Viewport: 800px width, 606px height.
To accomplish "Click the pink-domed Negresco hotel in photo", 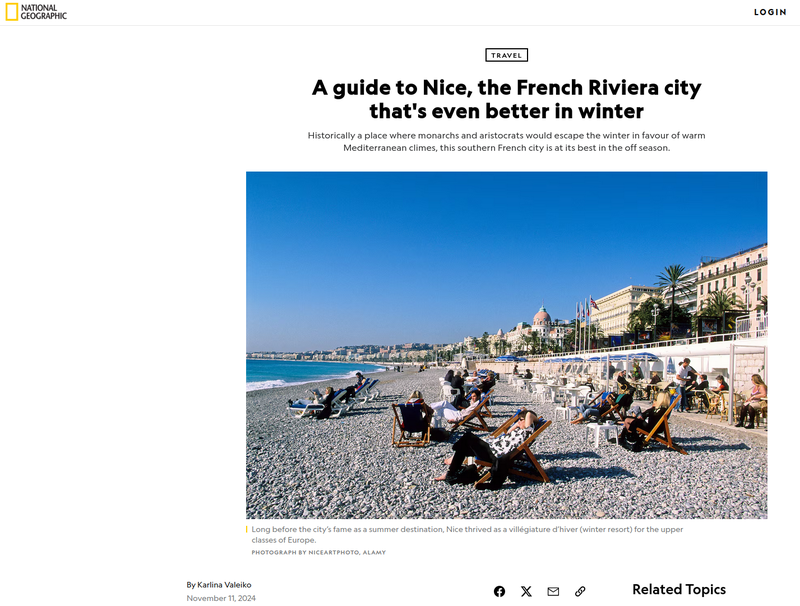I will click(x=542, y=319).
